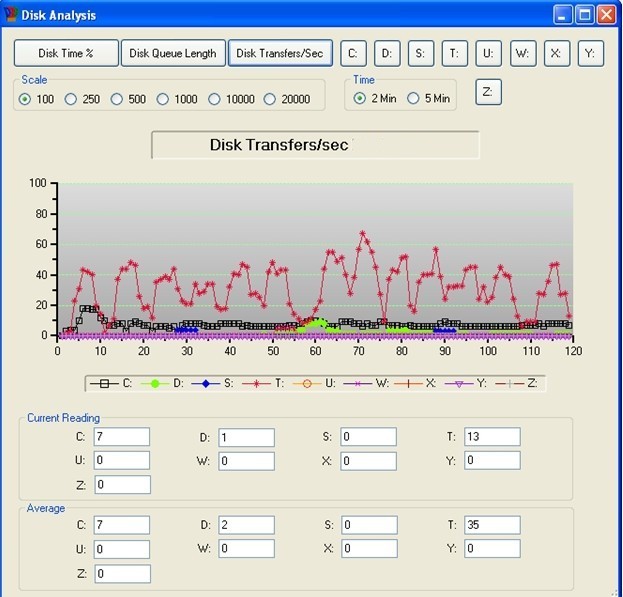623x597 pixels.
Task: Click Average U: field
Action: tap(122, 549)
